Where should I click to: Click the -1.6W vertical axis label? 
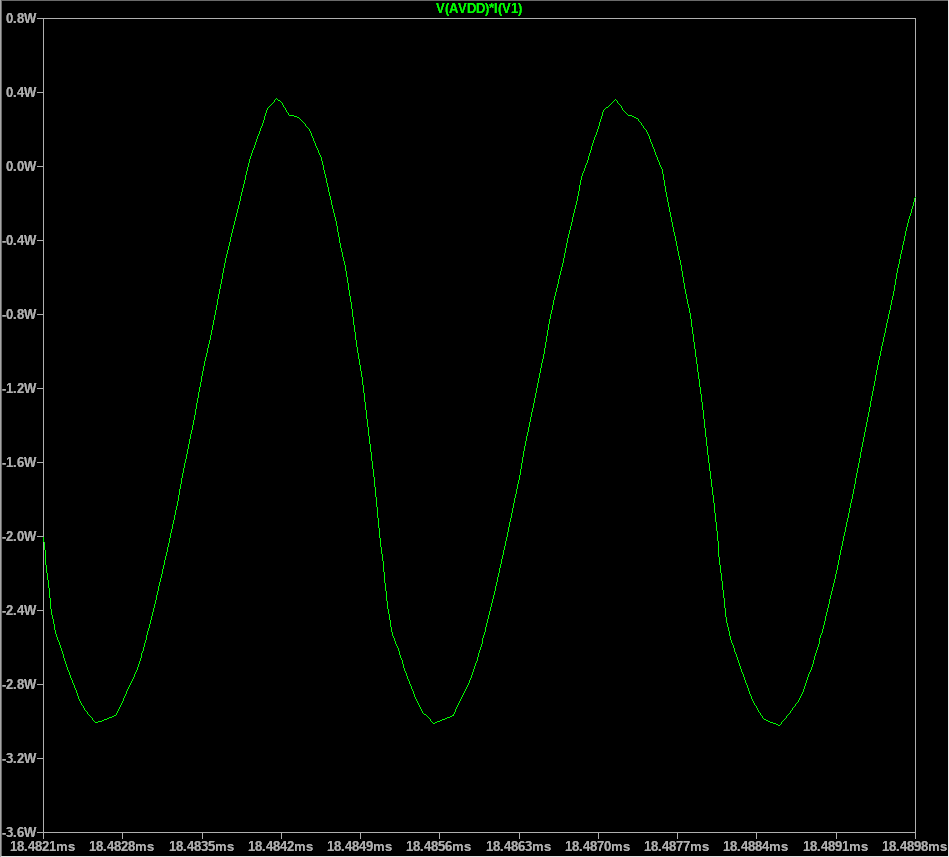coord(19,462)
